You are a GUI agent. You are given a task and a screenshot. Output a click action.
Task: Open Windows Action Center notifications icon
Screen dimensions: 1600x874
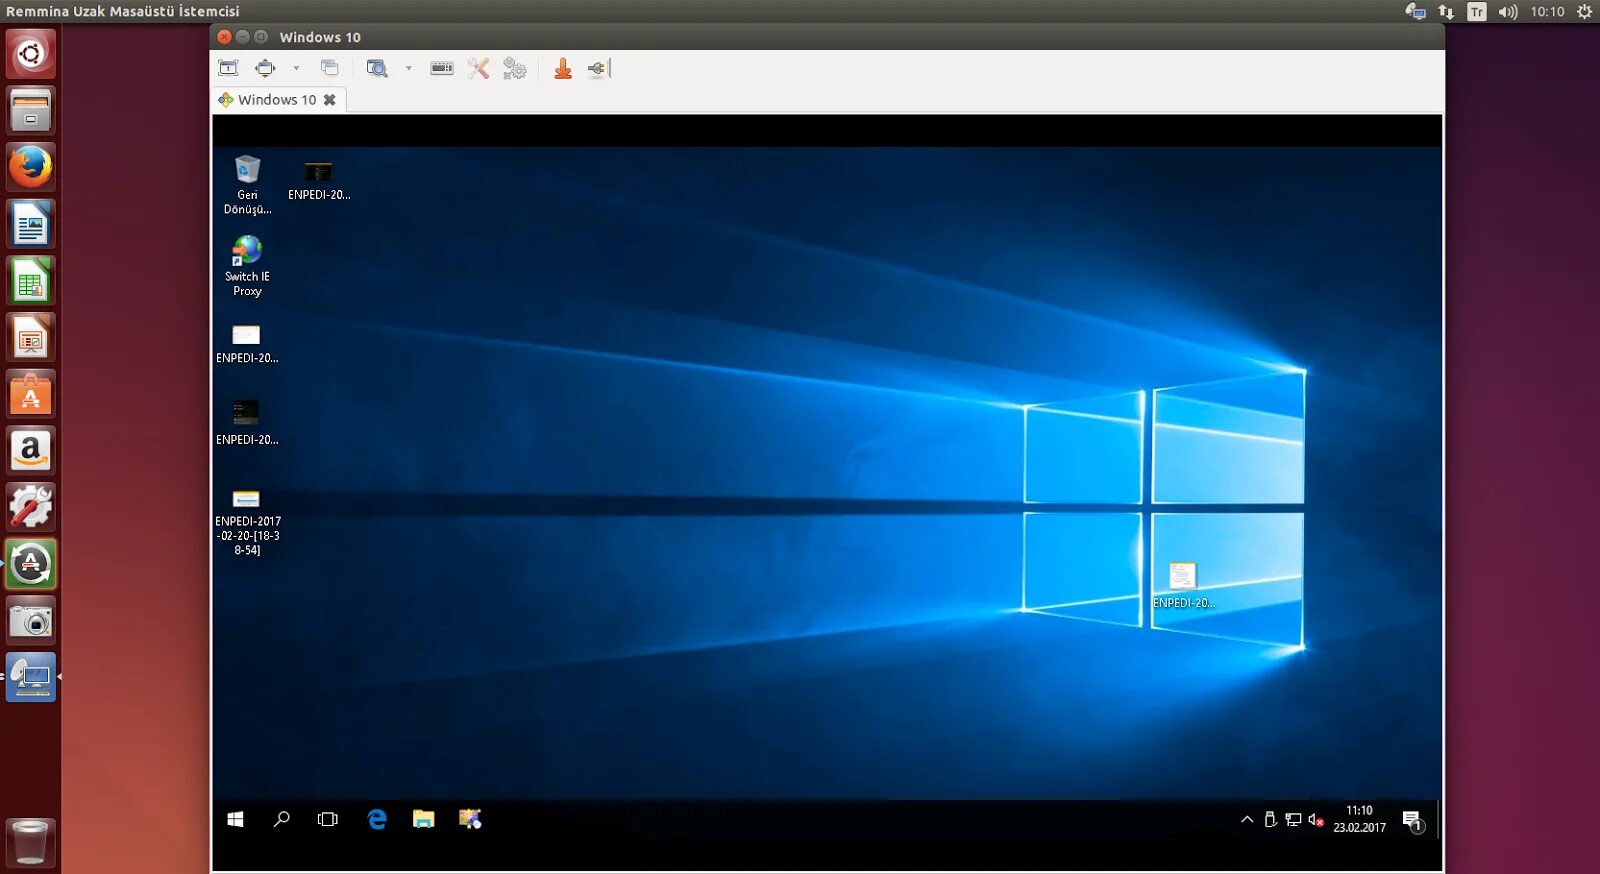[1413, 821]
